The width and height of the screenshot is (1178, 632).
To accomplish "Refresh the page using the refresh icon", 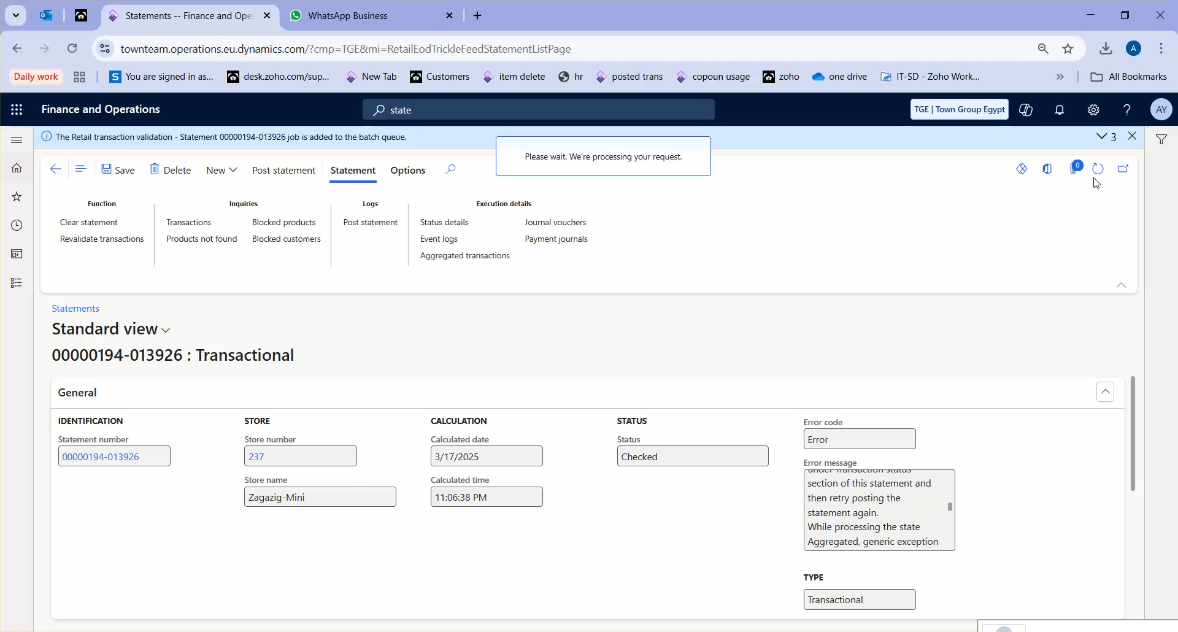I will pyautogui.click(x=1098, y=169).
